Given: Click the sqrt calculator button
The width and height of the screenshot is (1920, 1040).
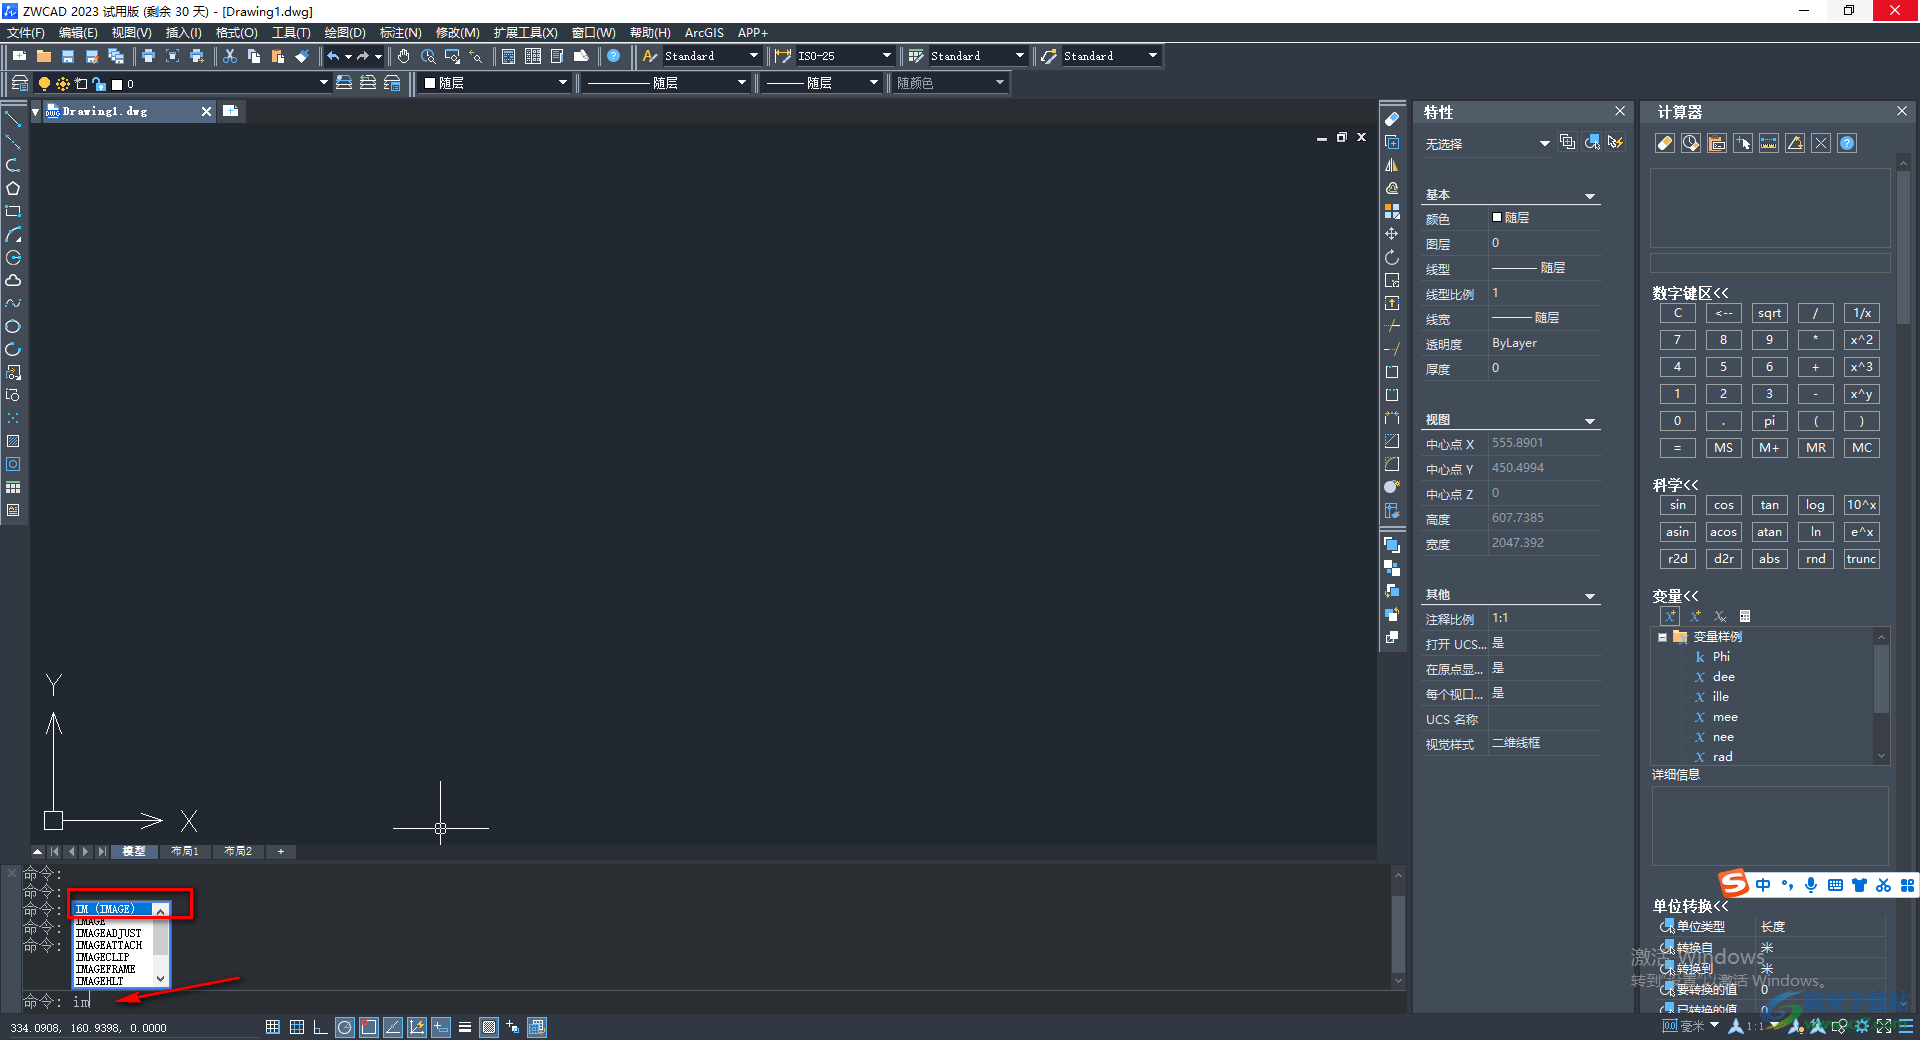Looking at the screenshot, I should click(x=1769, y=313).
